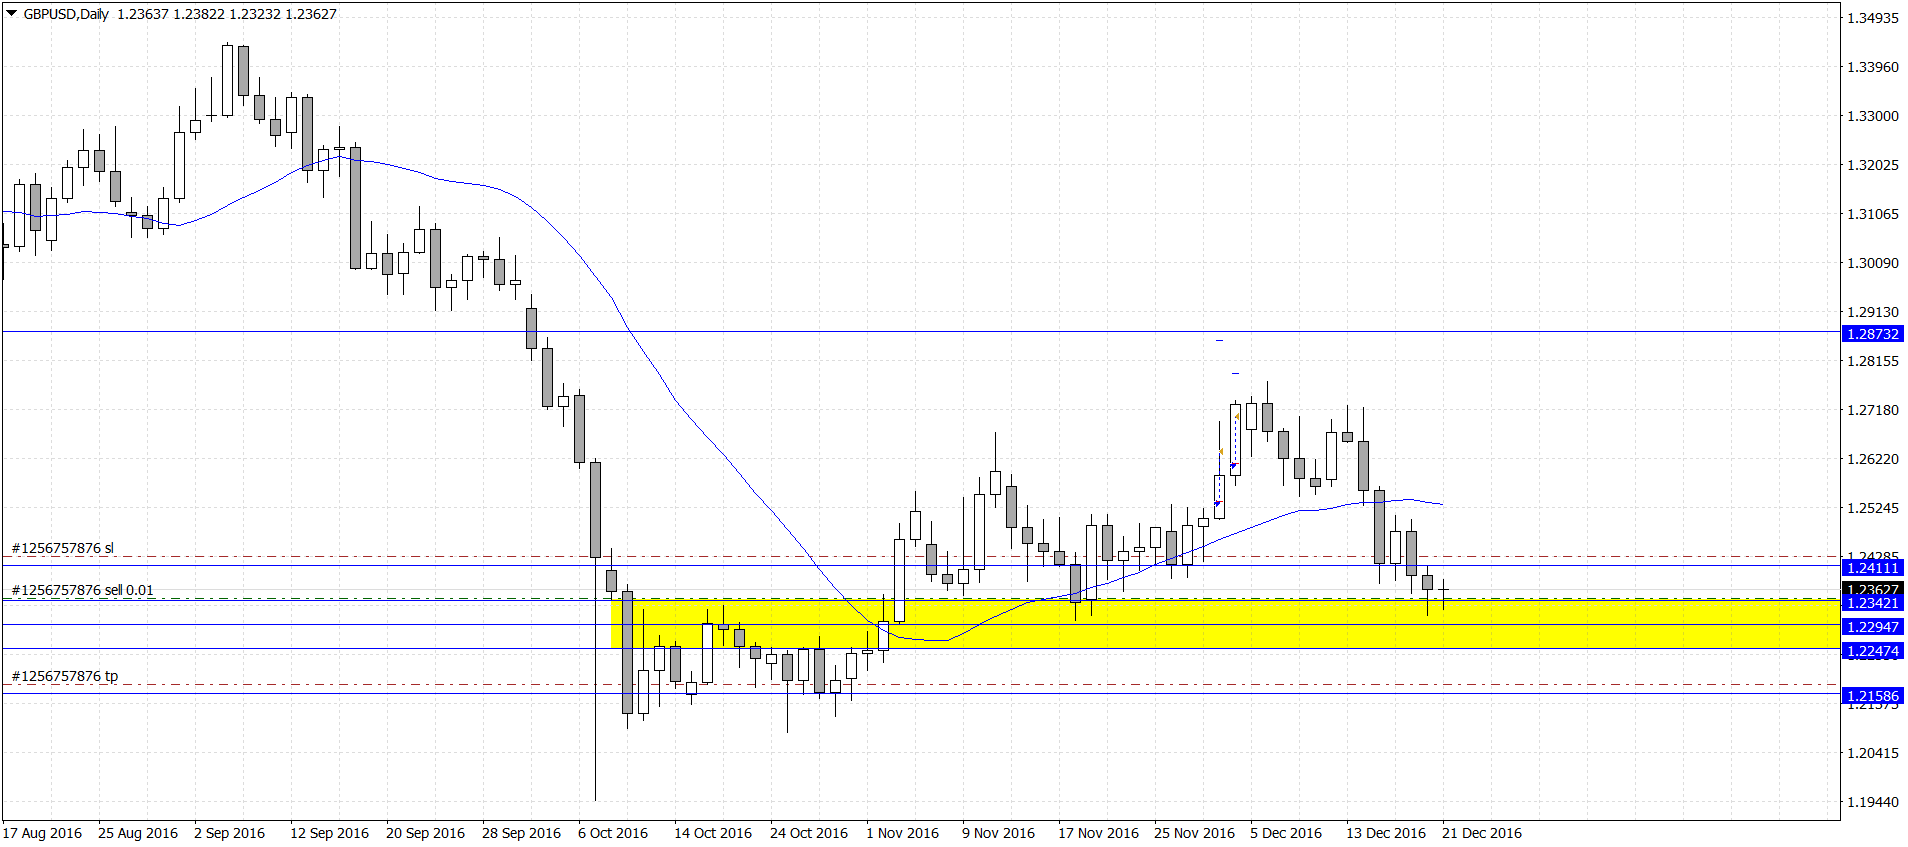The height and width of the screenshot is (847, 1908).
Task: Click the 13 Dec 2016 date label
Action: click(x=1386, y=833)
